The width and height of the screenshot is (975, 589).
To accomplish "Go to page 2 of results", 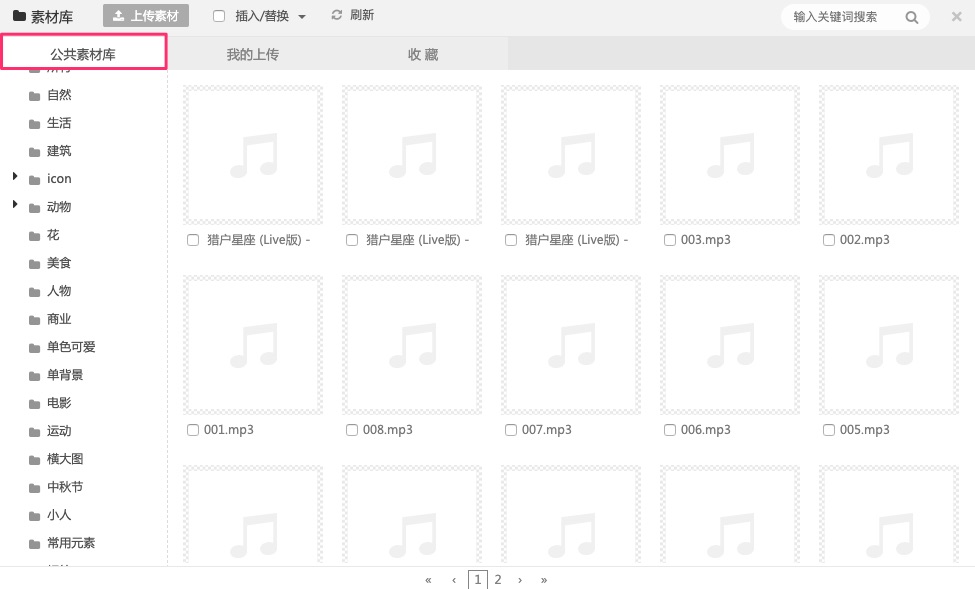I will 497,579.
